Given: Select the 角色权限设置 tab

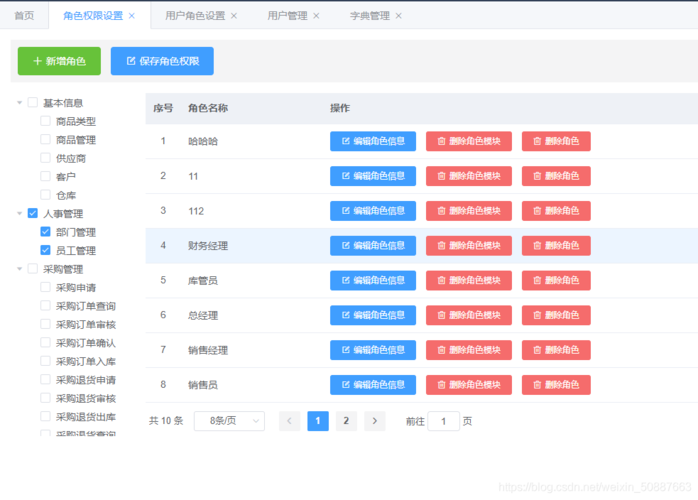Looking at the screenshot, I should (93, 16).
